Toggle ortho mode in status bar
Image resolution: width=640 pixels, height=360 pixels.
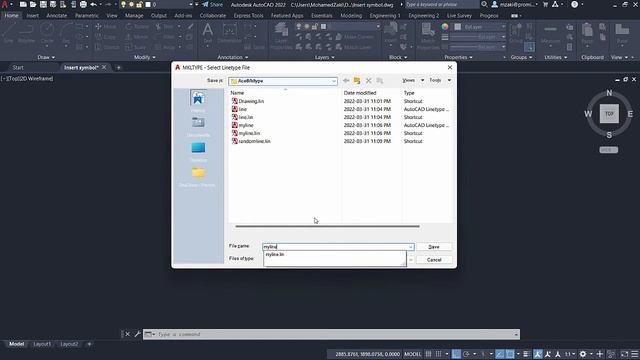pos(456,354)
